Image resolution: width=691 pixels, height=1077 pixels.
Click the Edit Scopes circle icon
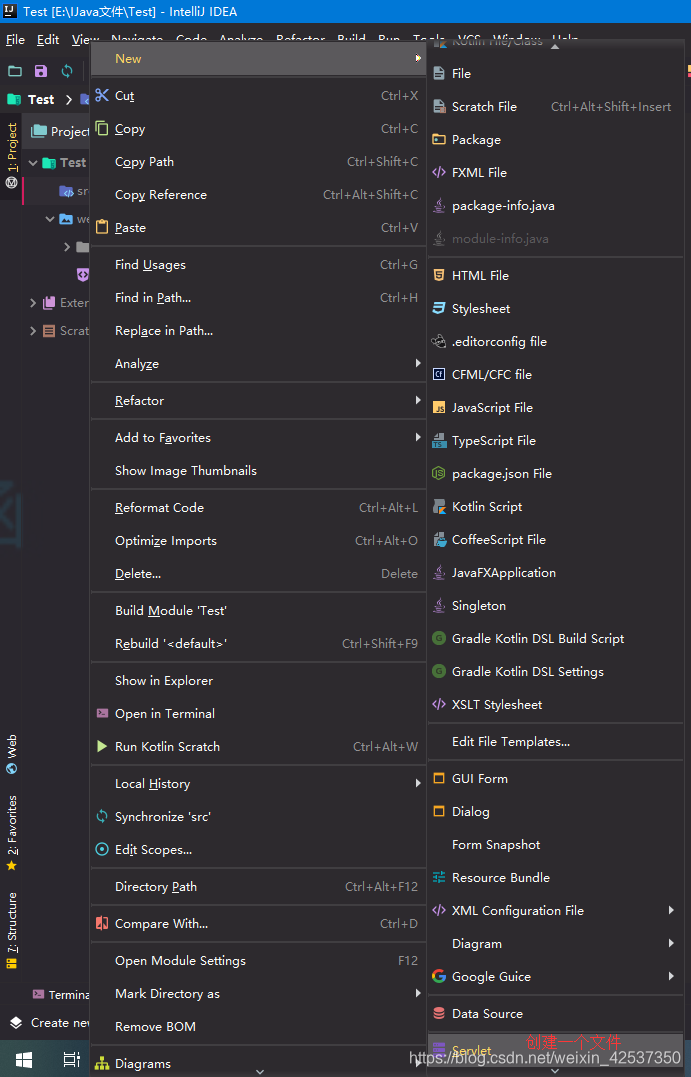pyautogui.click(x=102, y=849)
